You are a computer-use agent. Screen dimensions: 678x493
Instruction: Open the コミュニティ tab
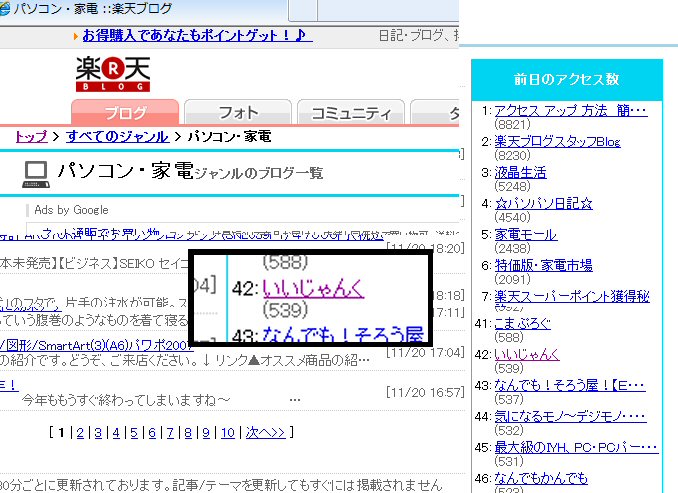pyautogui.click(x=351, y=112)
